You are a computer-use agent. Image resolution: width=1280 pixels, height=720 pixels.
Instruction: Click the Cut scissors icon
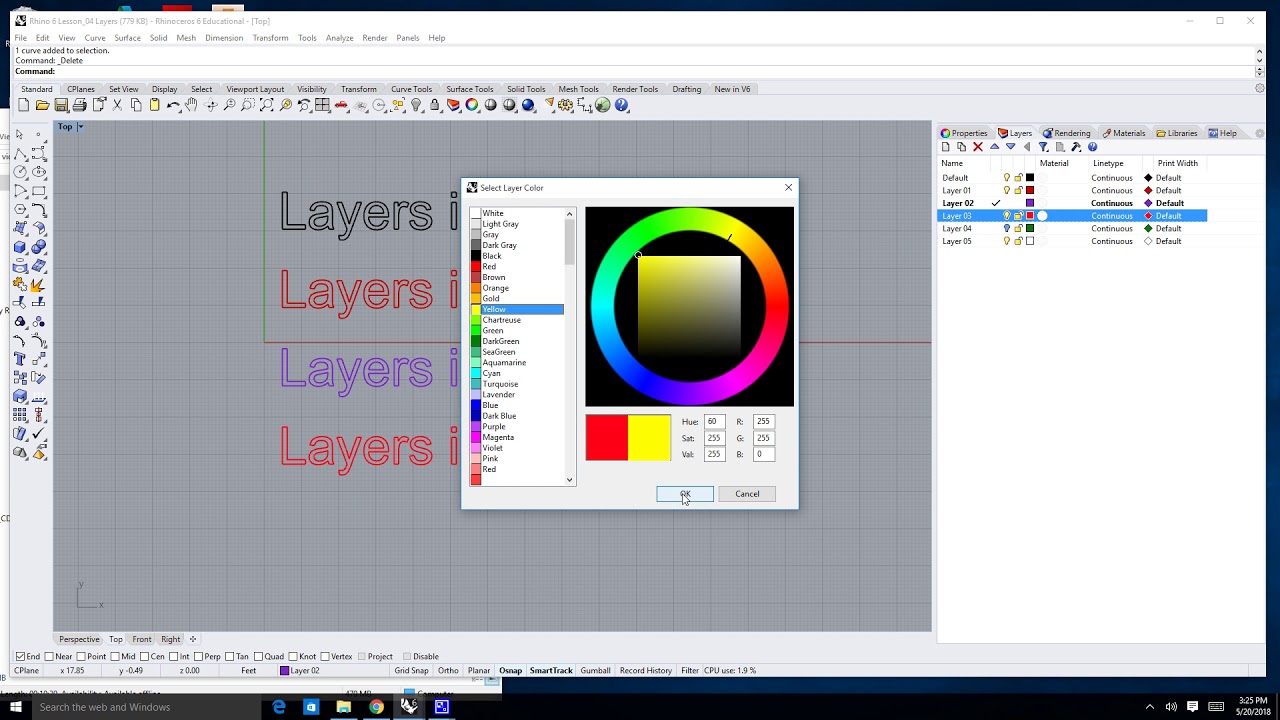pos(117,105)
